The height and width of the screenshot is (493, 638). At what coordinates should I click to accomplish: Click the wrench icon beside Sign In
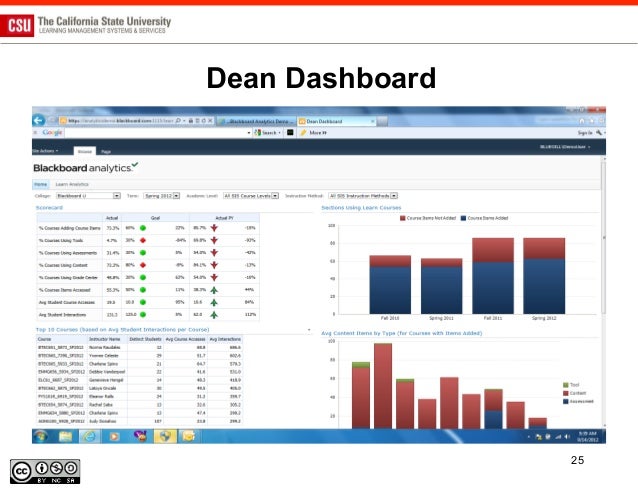coord(599,133)
